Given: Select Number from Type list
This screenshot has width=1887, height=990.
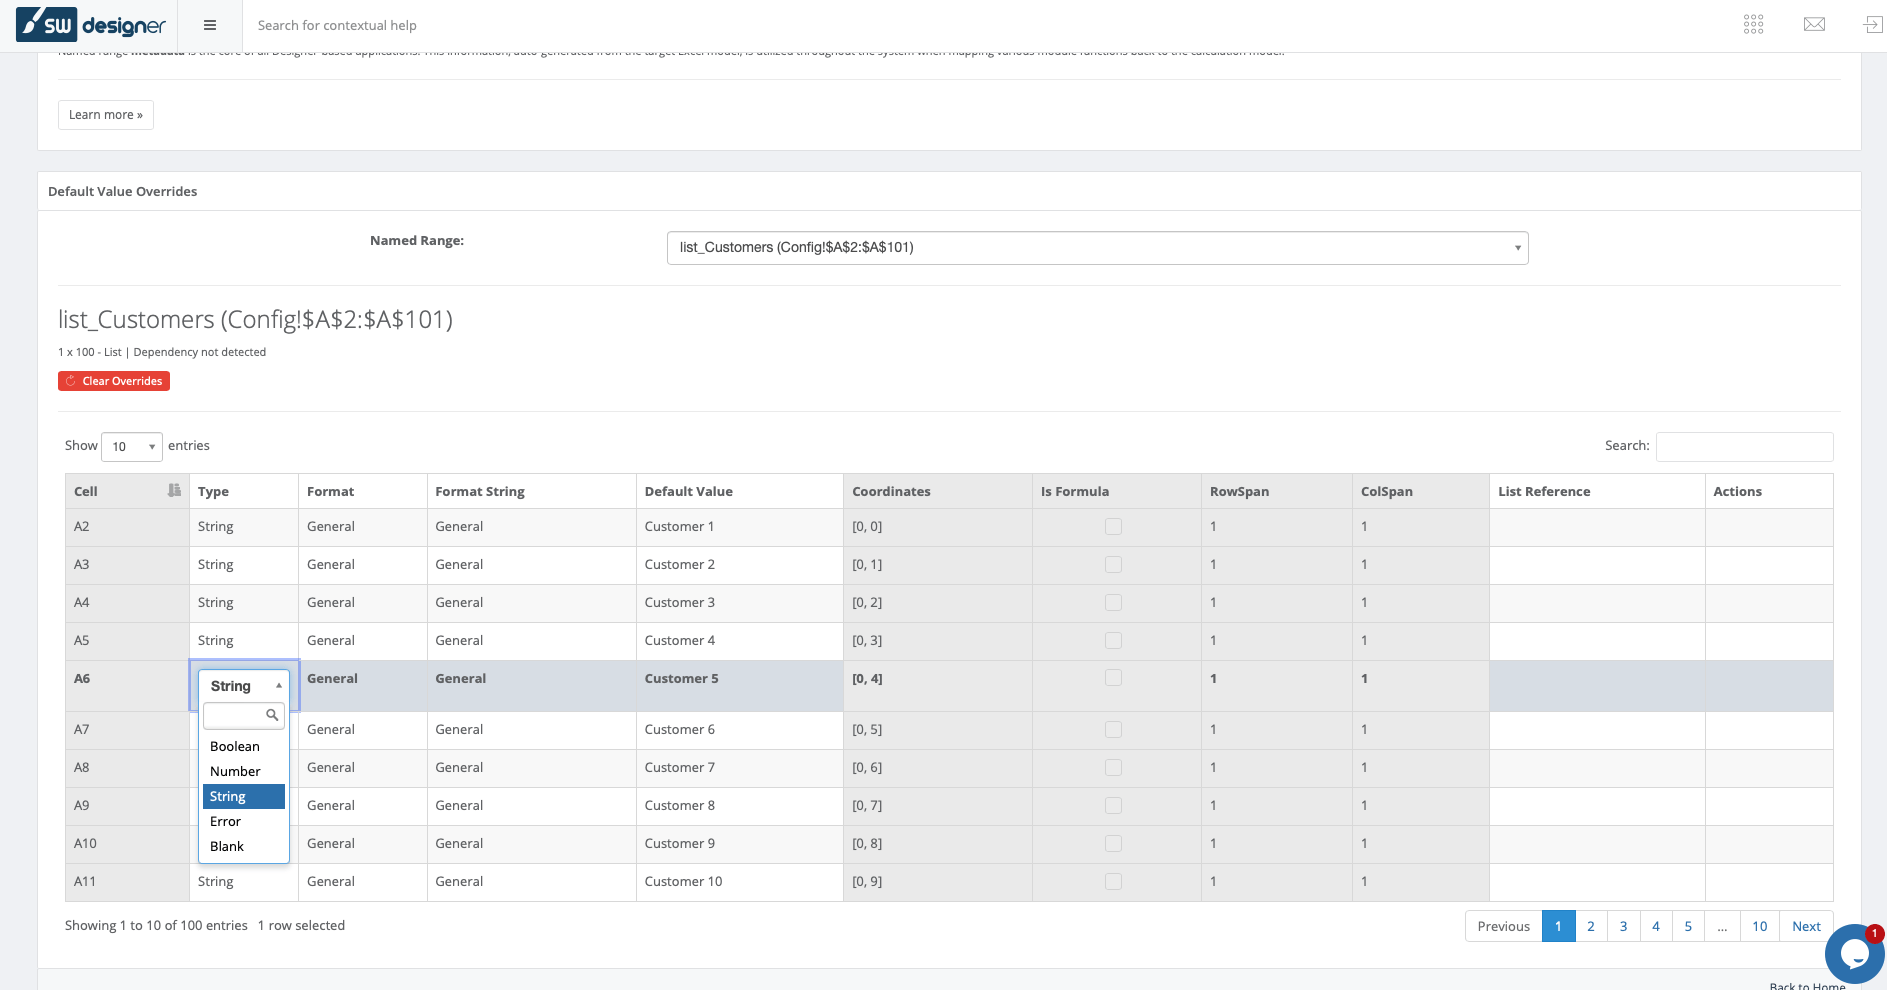Looking at the screenshot, I should 244,772.
